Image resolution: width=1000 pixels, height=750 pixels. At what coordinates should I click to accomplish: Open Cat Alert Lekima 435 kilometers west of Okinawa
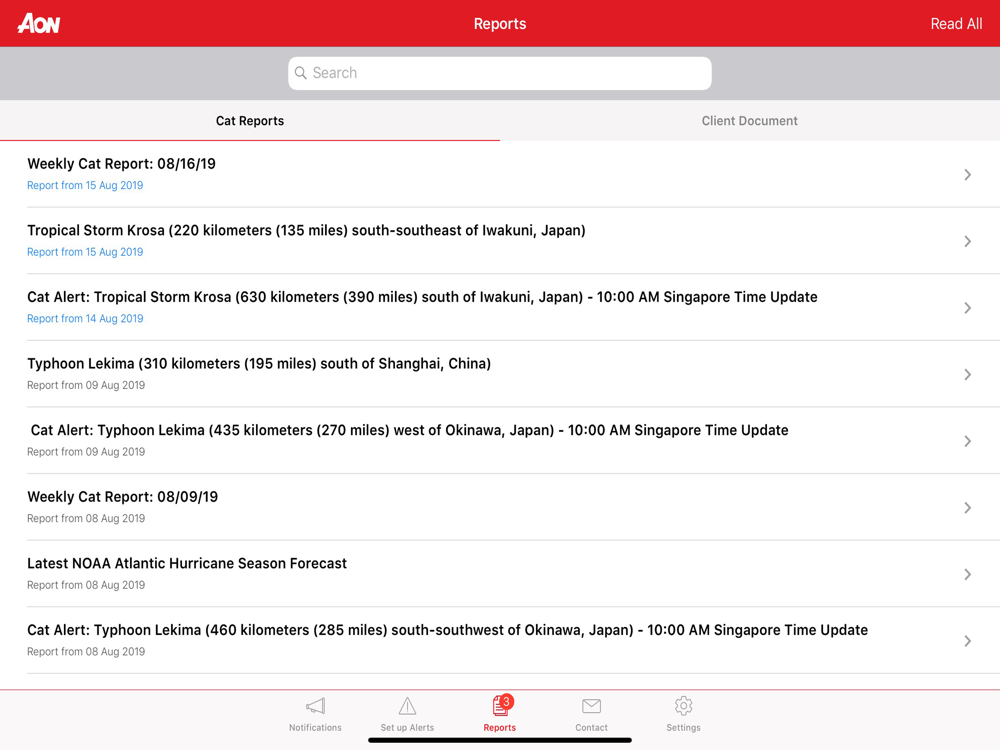point(500,440)
